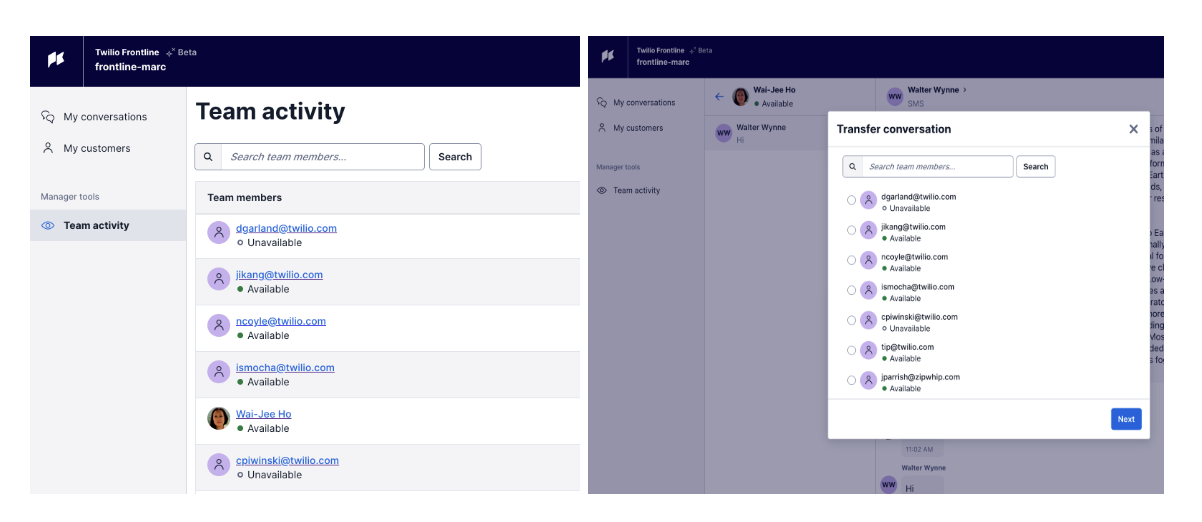Click the Next button in Transfer dialog
Image resolution: width=1202 pixels, height=522 pixels.
1126,419
